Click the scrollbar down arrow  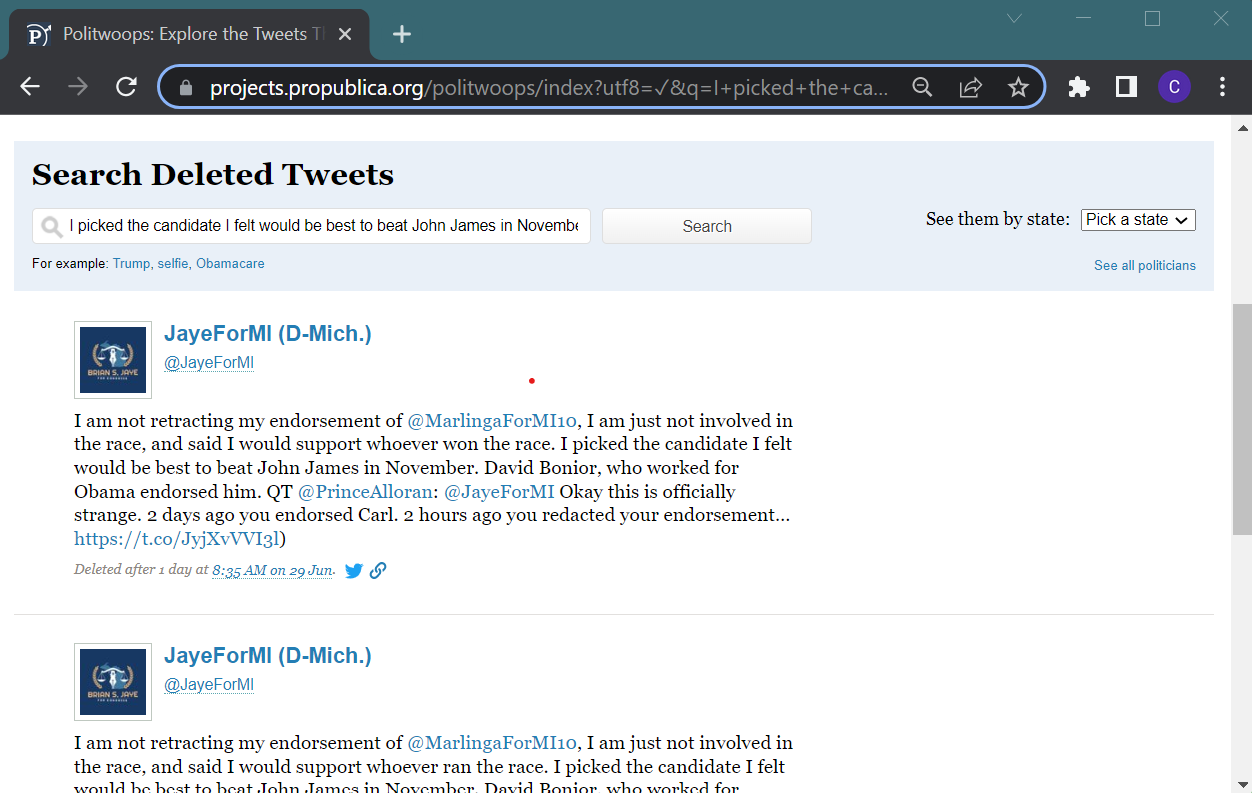click(1242, 783)
